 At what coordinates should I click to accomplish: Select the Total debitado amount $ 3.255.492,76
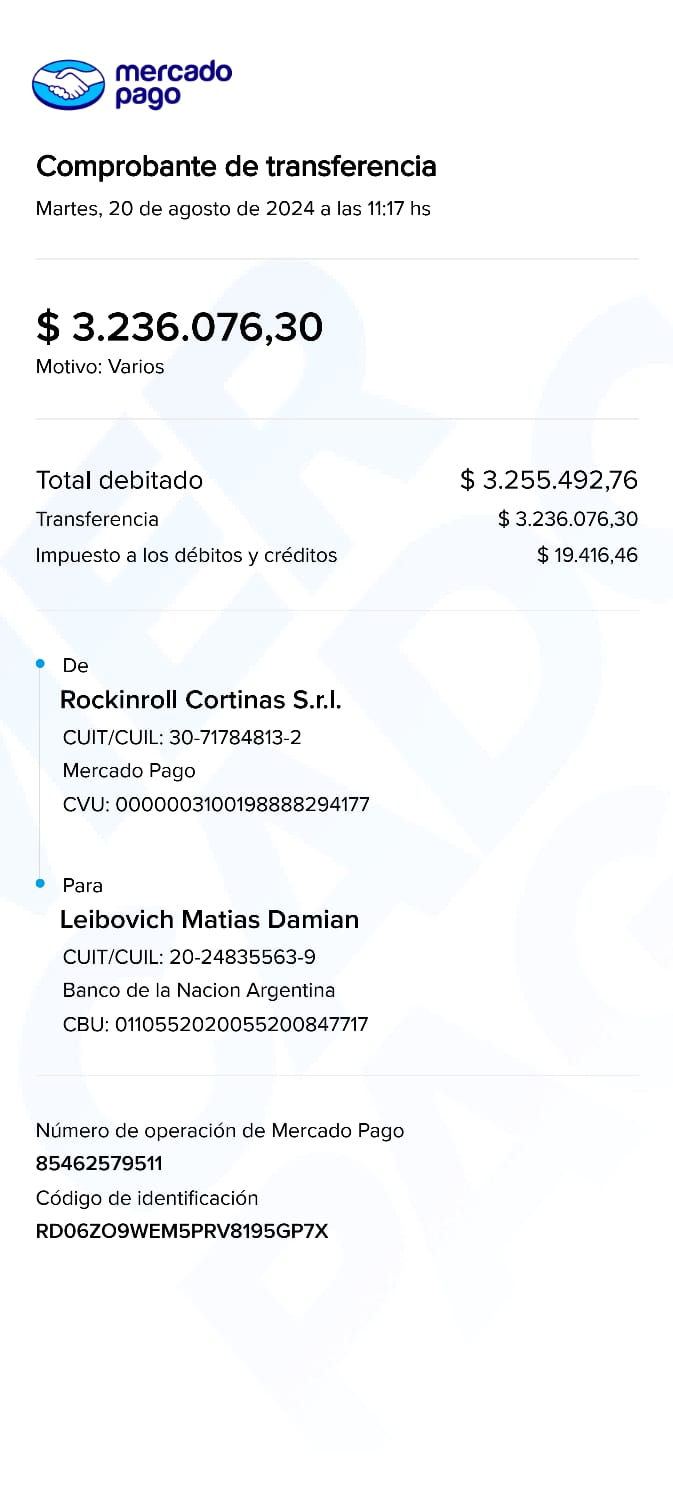[548, 480]
